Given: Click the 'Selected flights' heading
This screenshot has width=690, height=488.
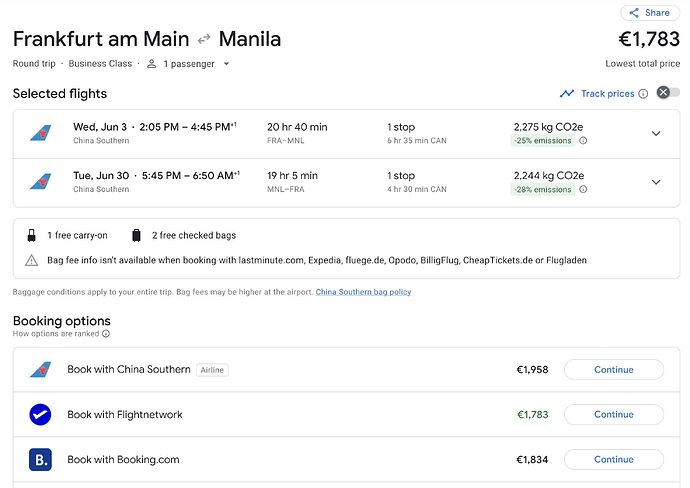Looking at the screenshot, I should [x=60, y=94].
